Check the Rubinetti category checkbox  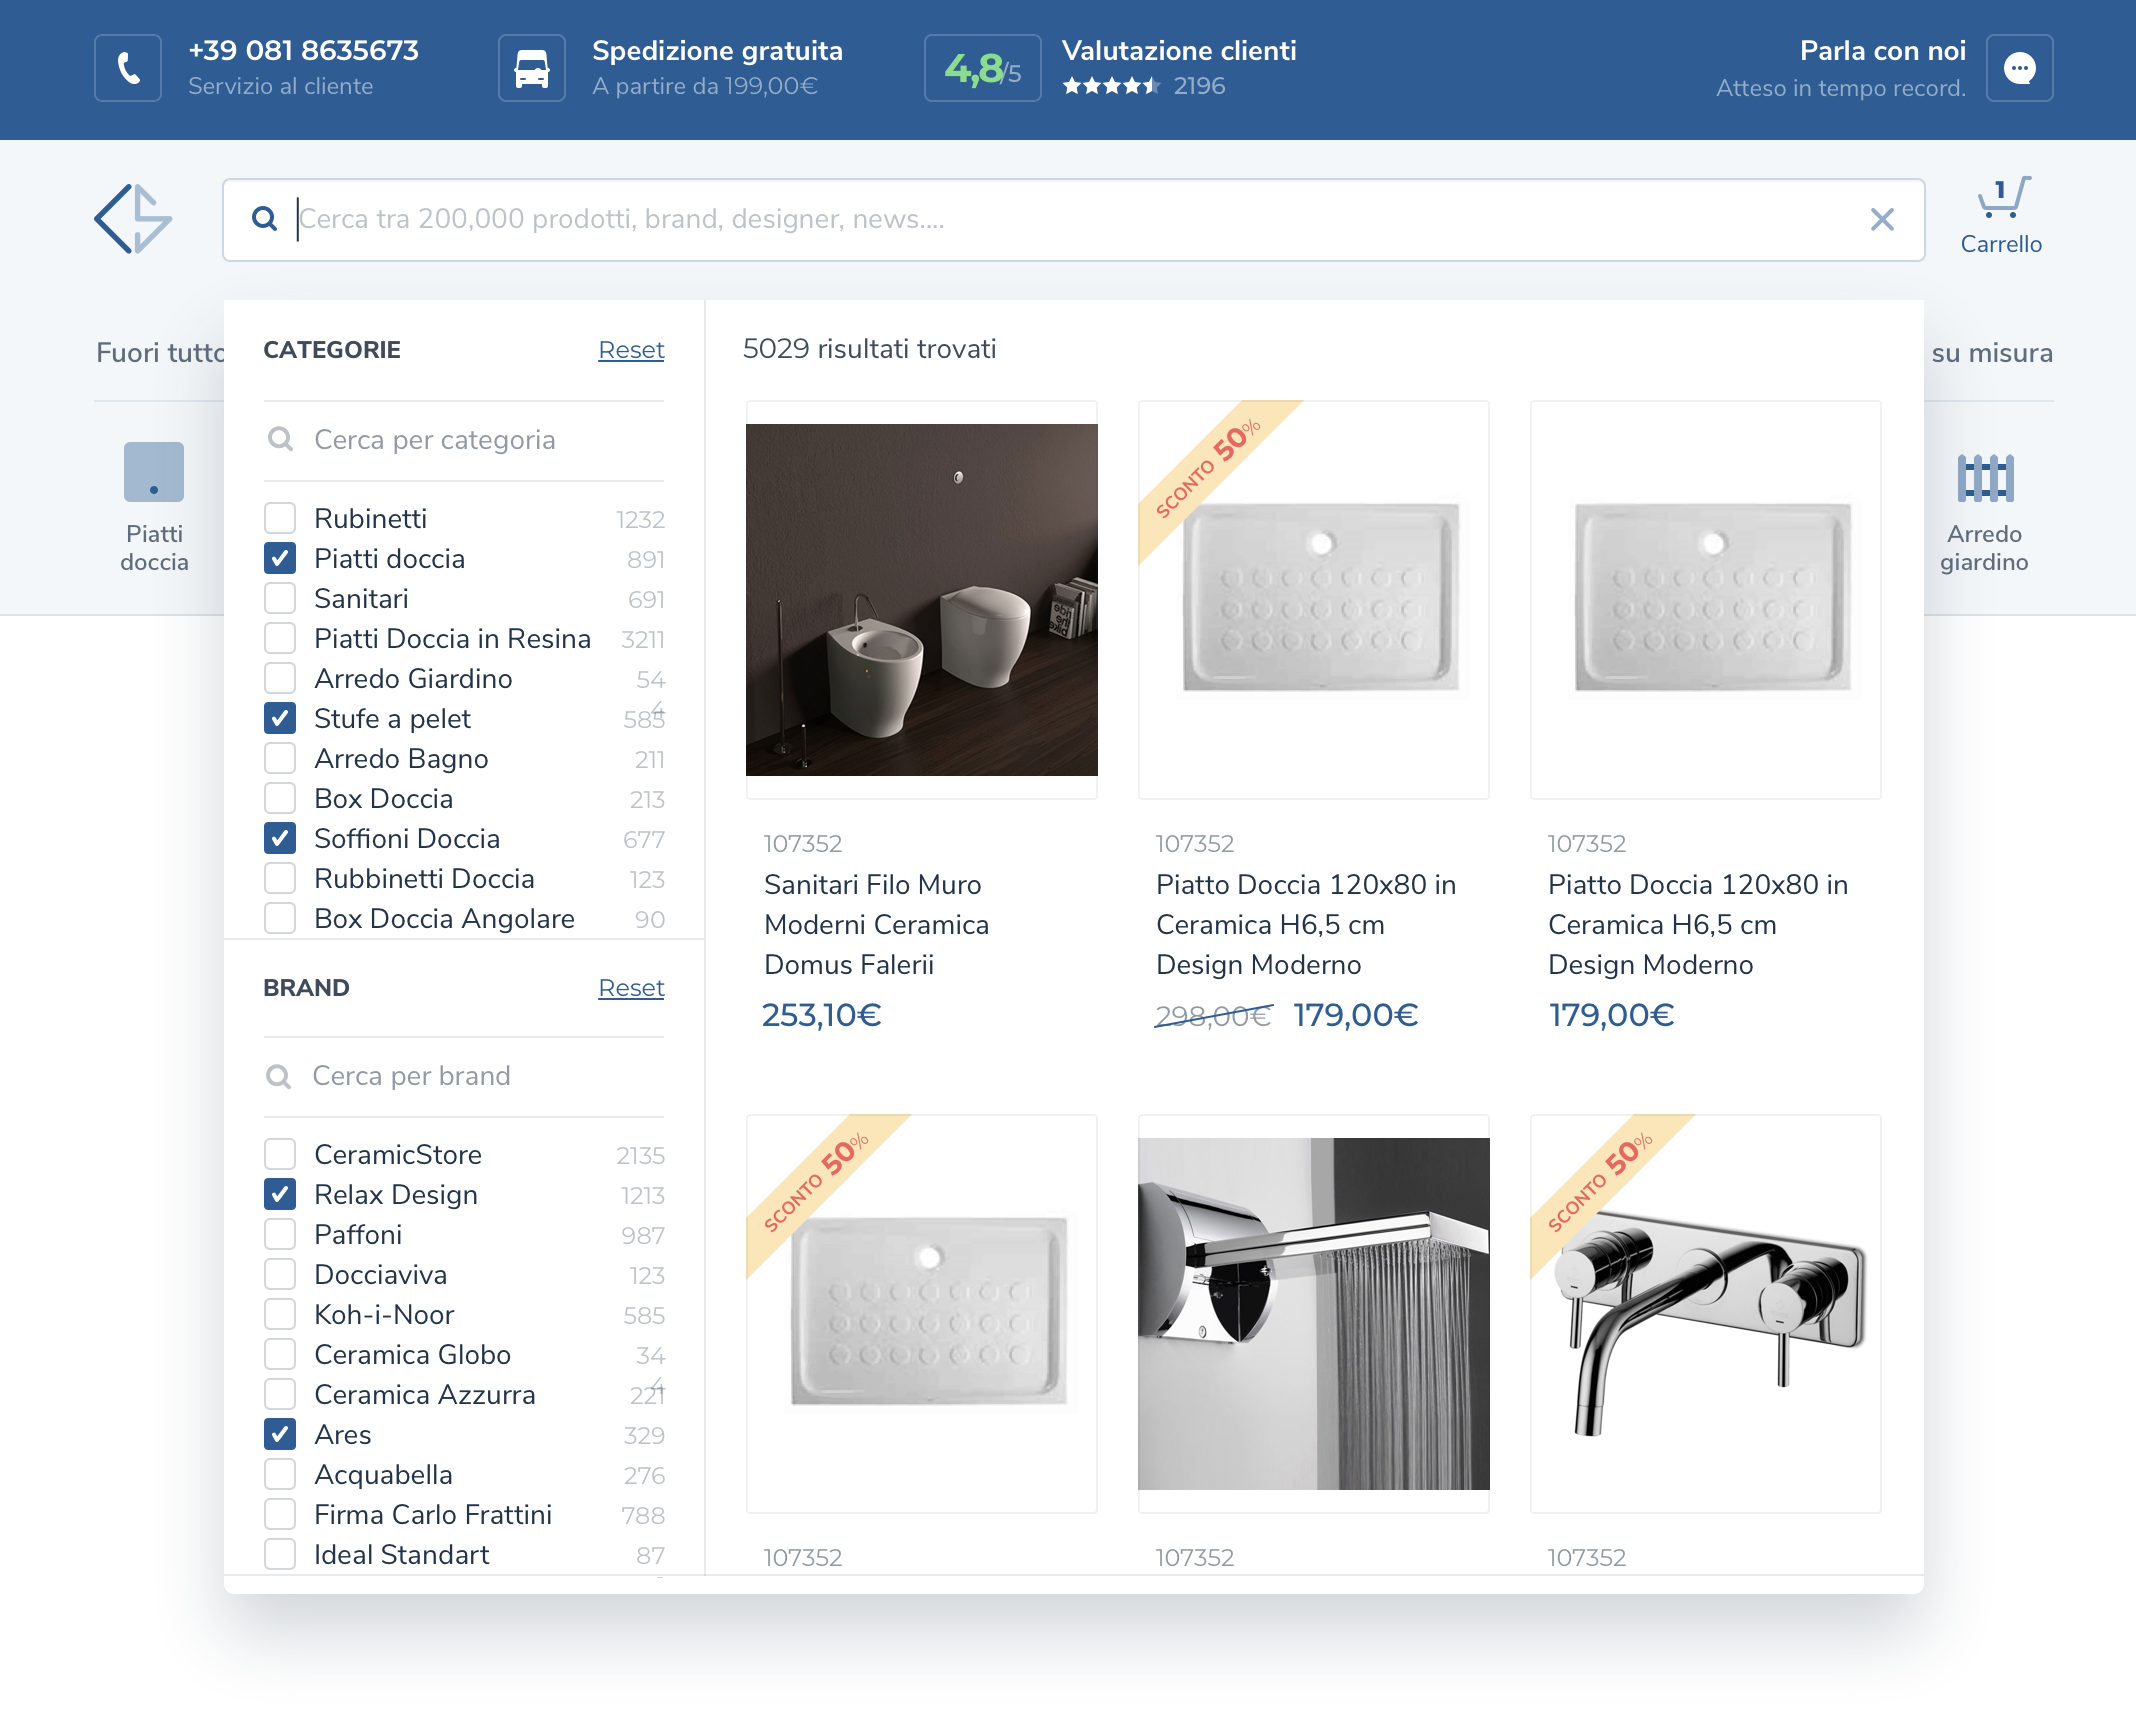[280, 518]
